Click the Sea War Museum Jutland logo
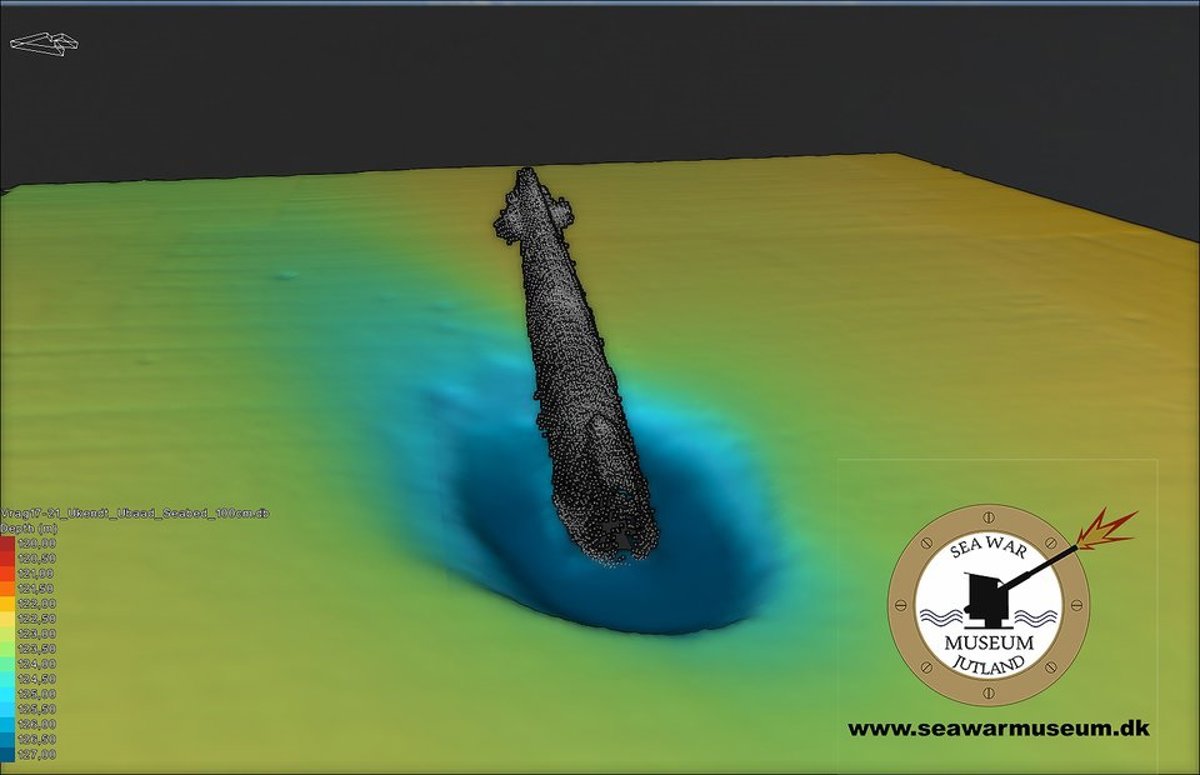The width and height of the screenshot is (1200, 775). pyautogui.click(x=988, y=604)
